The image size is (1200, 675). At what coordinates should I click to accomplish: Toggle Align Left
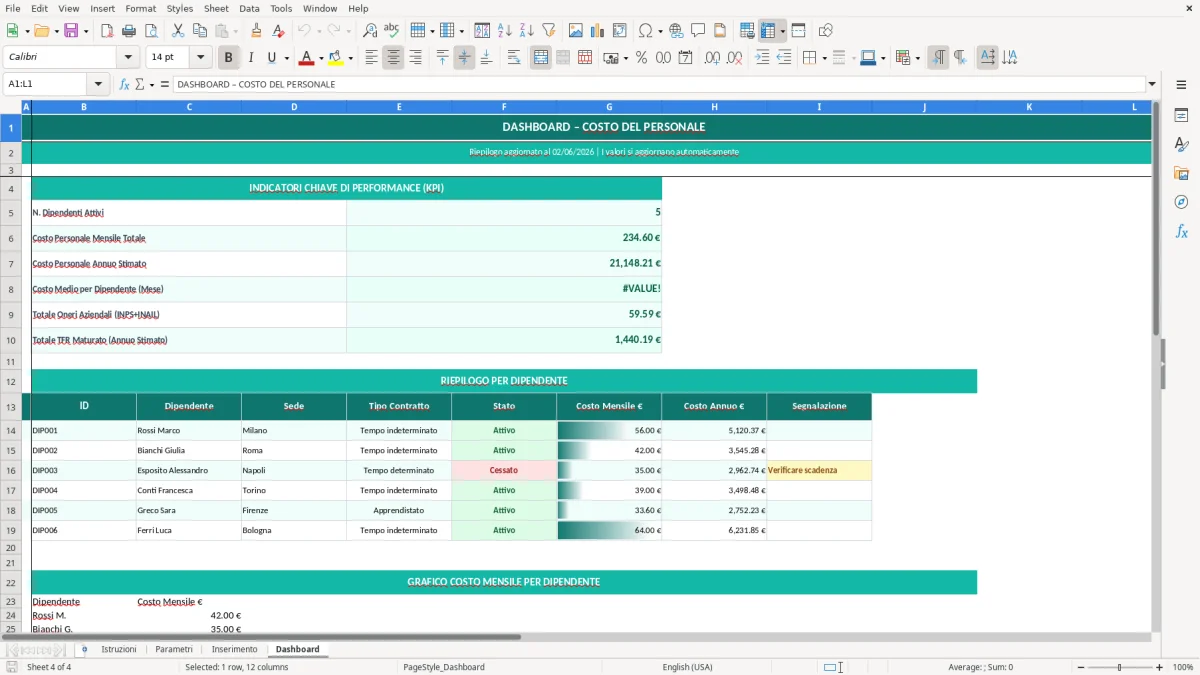(371, 58)
